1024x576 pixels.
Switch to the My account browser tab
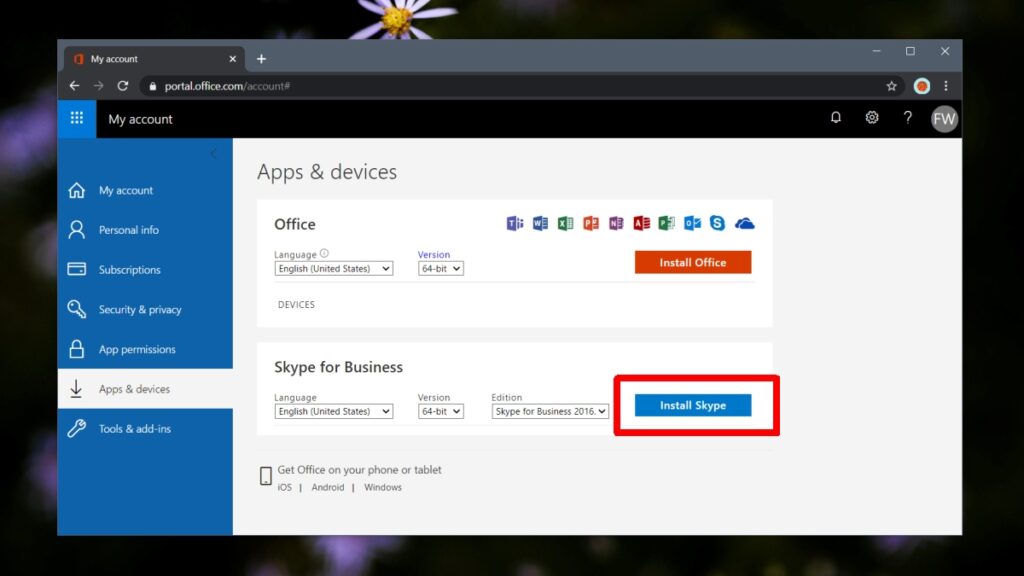click(140, 58)
